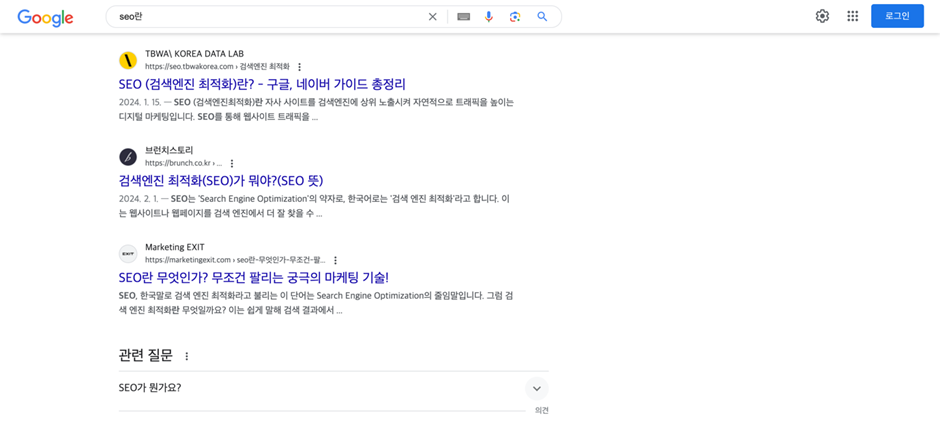Open the Google apps grid
The width and height of the screenshot is (940, 426).
click(x=852, y=16)
